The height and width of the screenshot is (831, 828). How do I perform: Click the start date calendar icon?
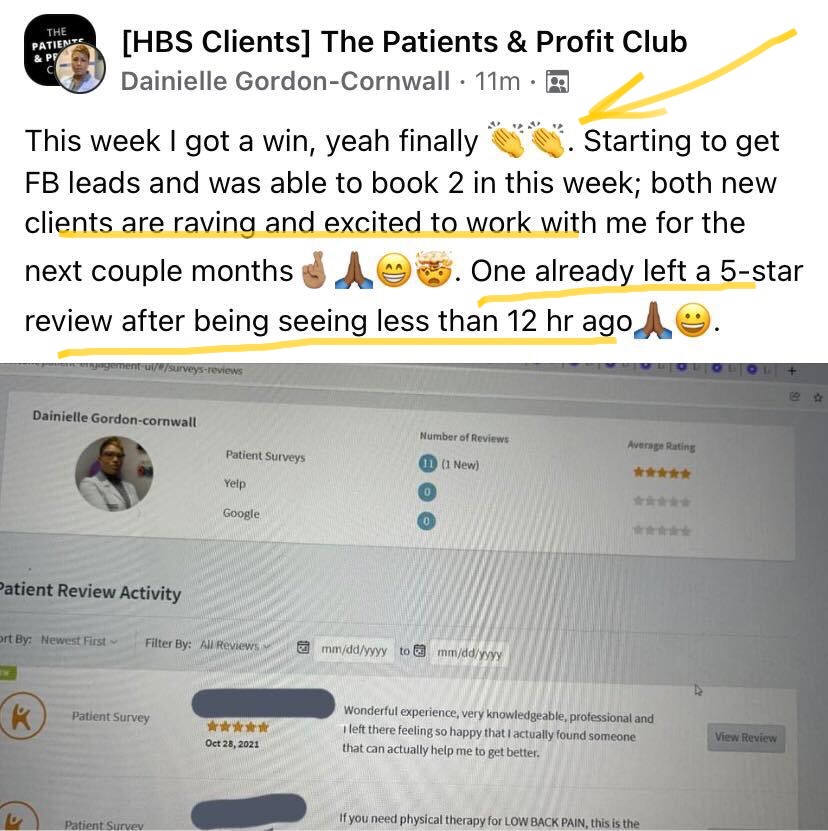pyautogui.click(x=303, y=647)
